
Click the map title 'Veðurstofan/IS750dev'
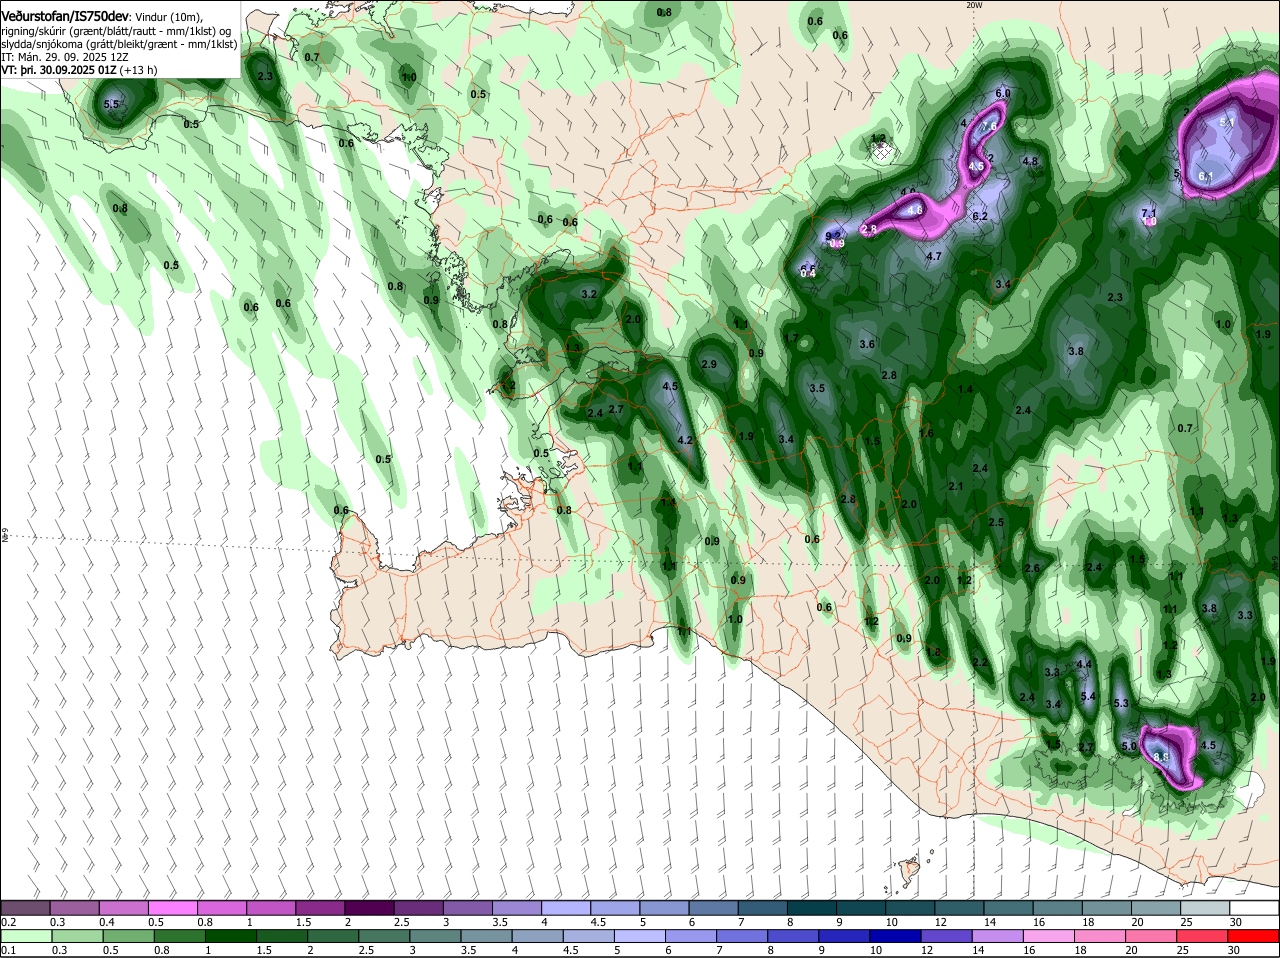click(66, 17)
